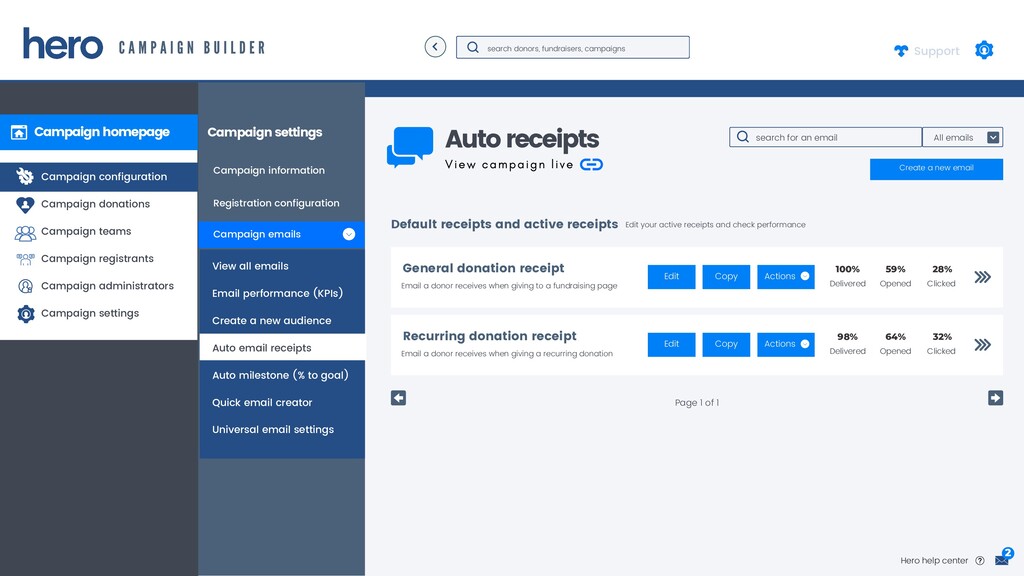1024x576 pixels.
Task: Open Actions dropdown for General donation receipt
Action: point(786,276)
